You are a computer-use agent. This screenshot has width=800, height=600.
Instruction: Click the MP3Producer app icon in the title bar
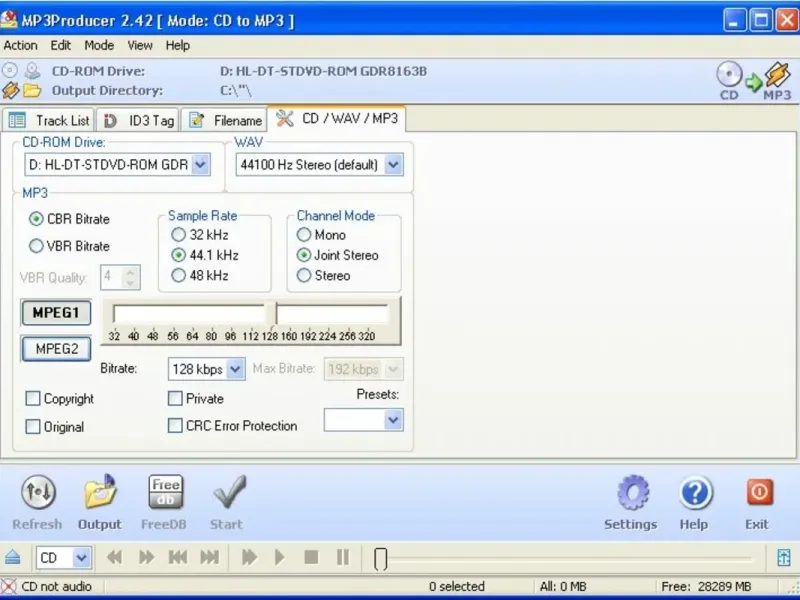(x=9, y=19)
